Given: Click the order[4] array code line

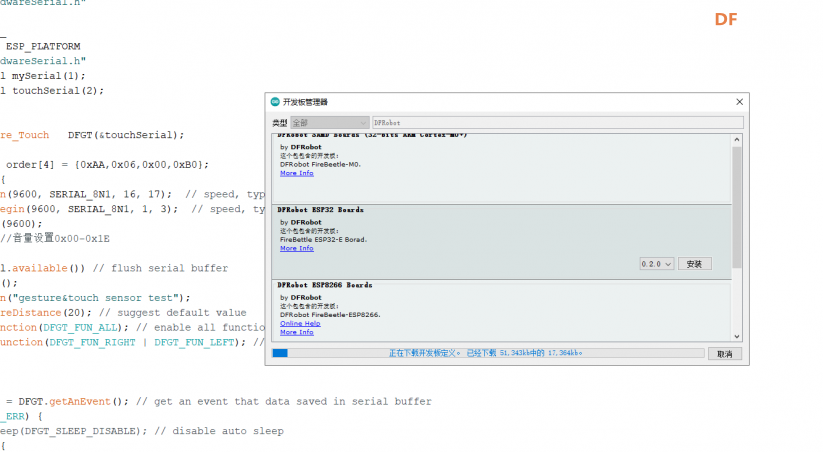Looking at the screenshot, I should click(107, 165).
